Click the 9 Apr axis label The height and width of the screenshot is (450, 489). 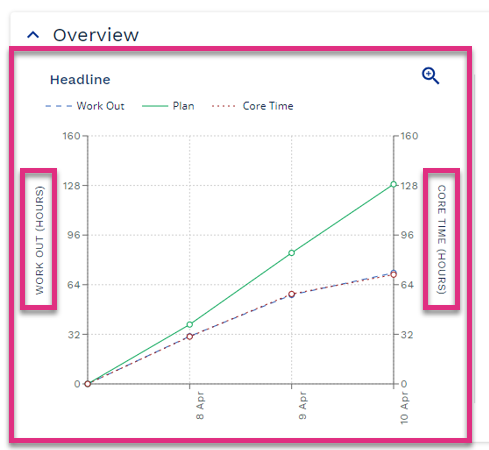click(x=302, y=405)
